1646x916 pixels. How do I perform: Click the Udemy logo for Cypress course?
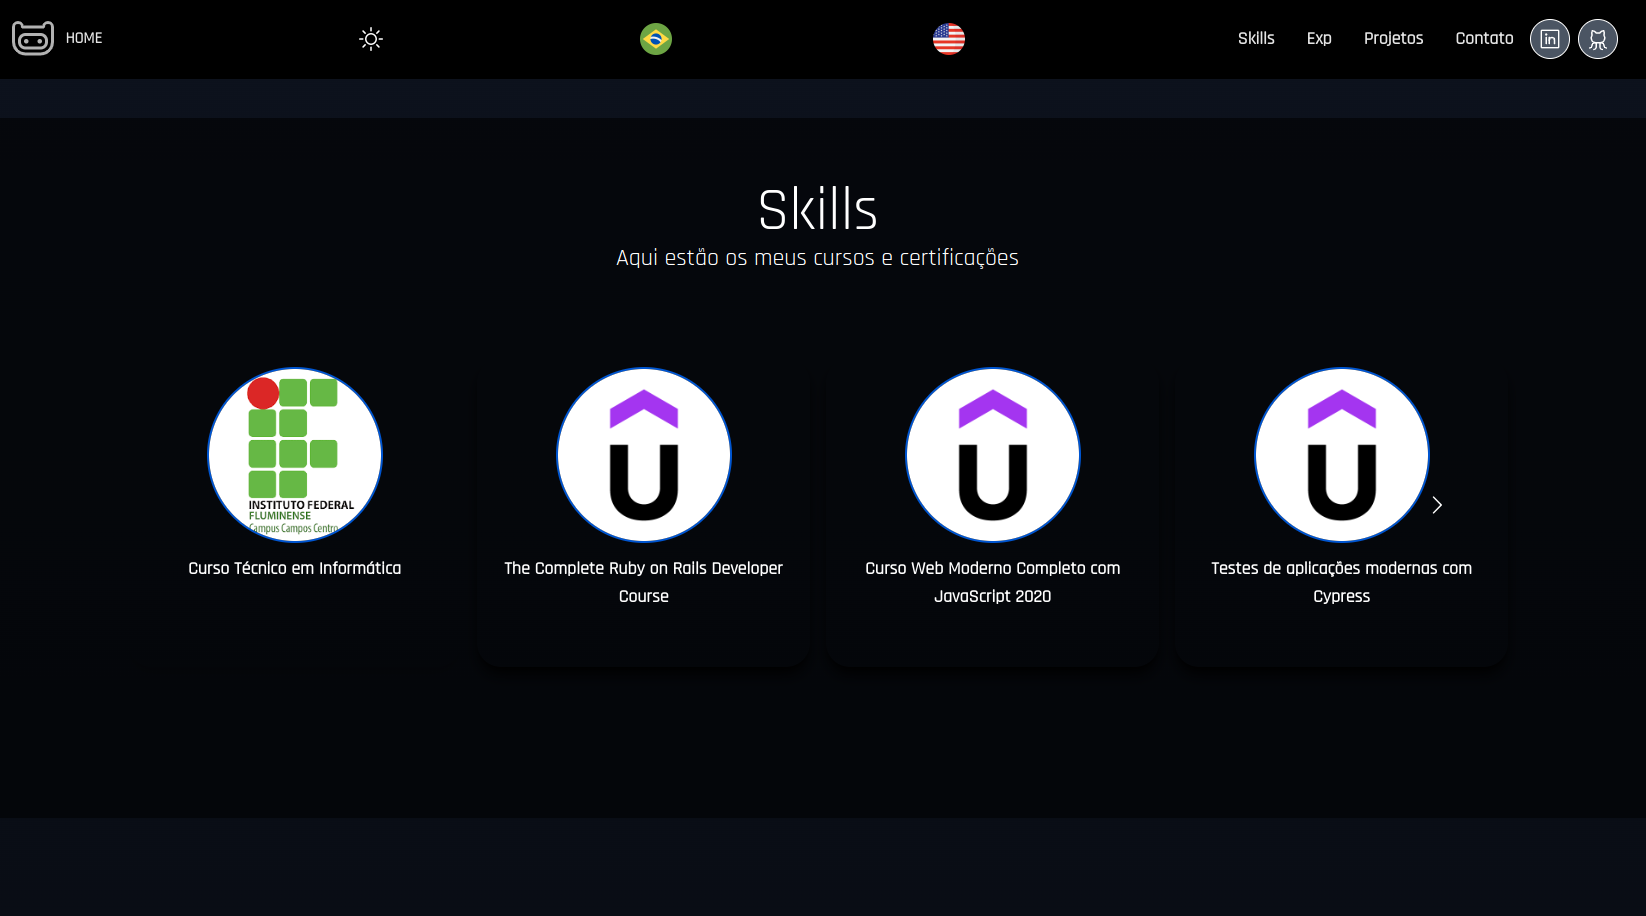(1342, 455)
